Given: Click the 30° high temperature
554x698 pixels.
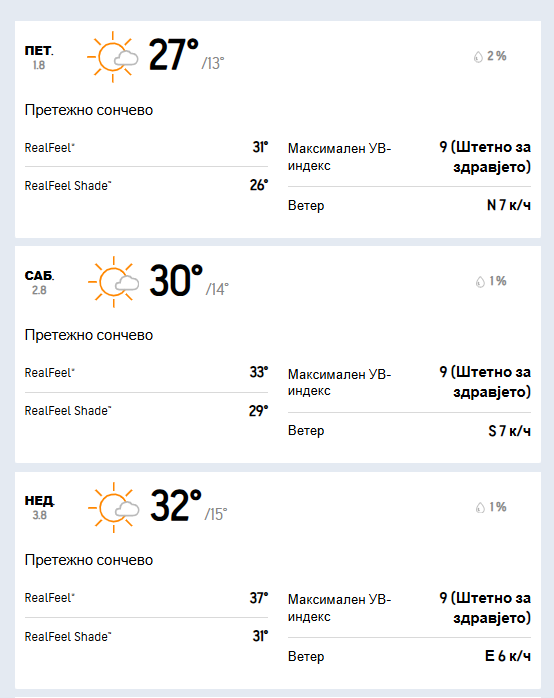Looking at the screenshot, I should (x=176, y=280).
